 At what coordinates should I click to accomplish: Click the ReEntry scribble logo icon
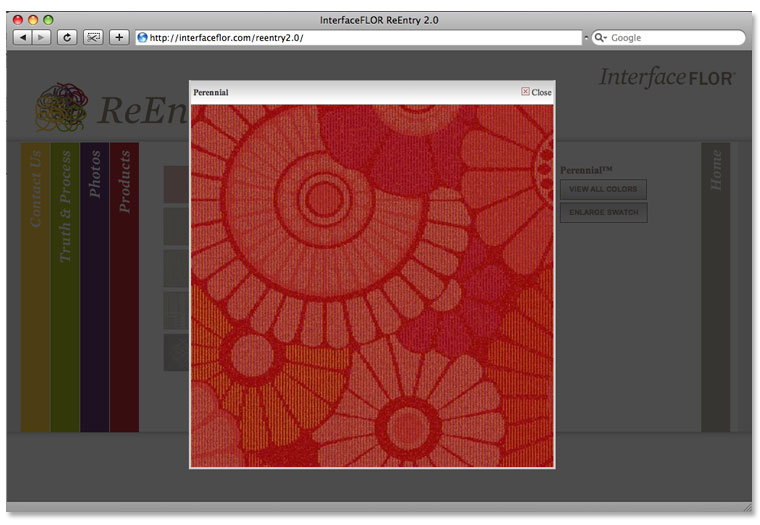pos(62,108)
